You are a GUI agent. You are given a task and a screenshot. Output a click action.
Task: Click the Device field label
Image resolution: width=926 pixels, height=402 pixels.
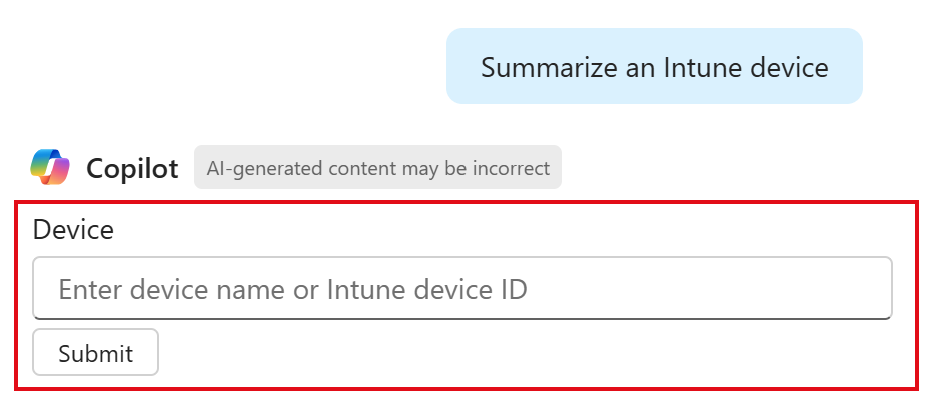click(73, 229)
